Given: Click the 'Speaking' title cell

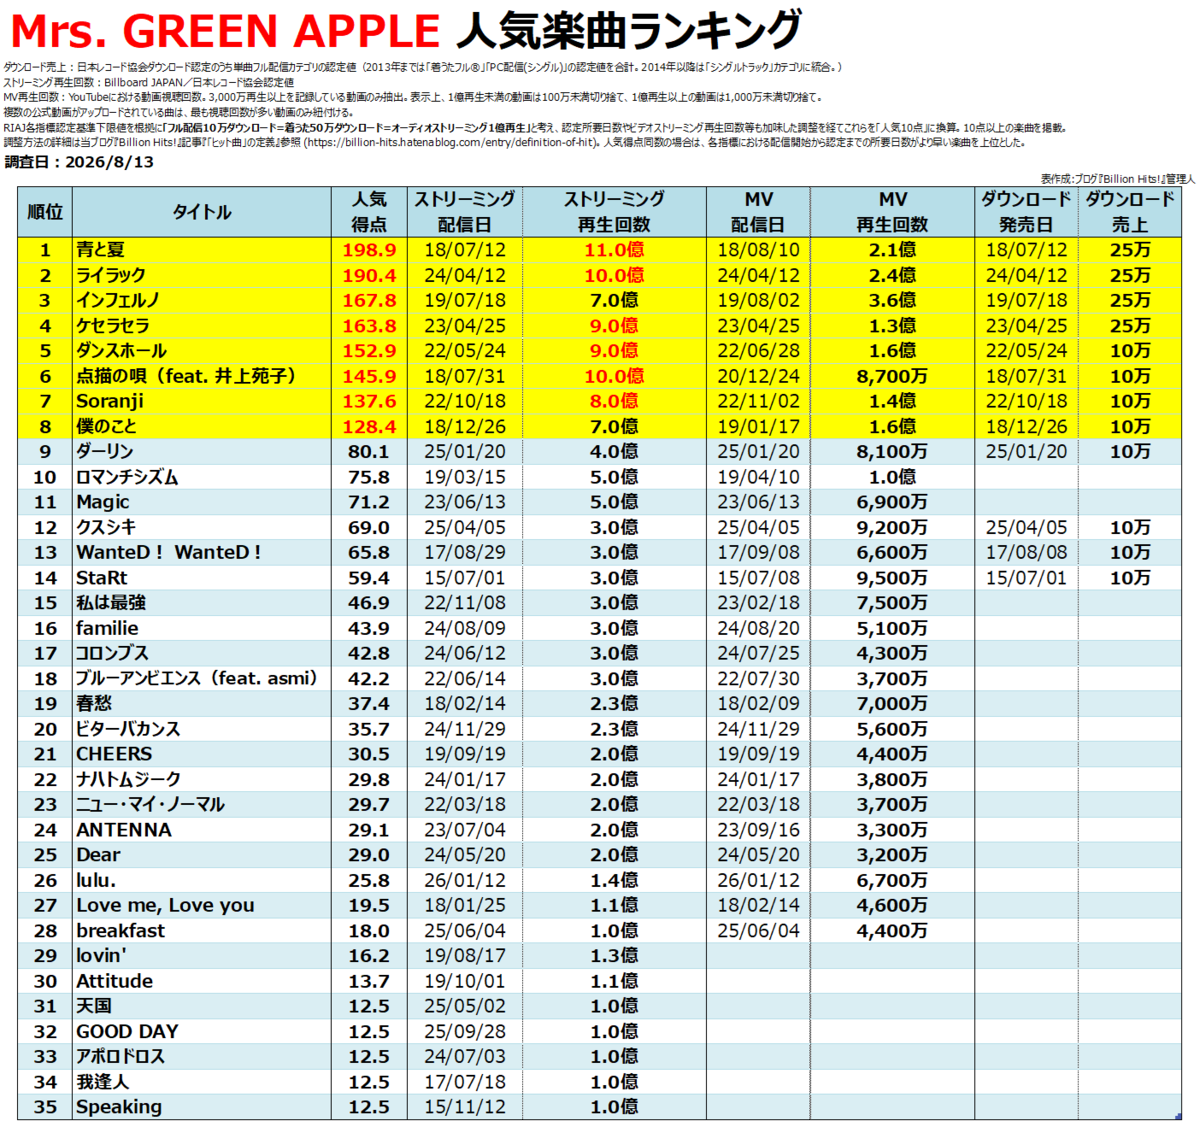Looking at the screenshot, I should [x=201, y=1107].
